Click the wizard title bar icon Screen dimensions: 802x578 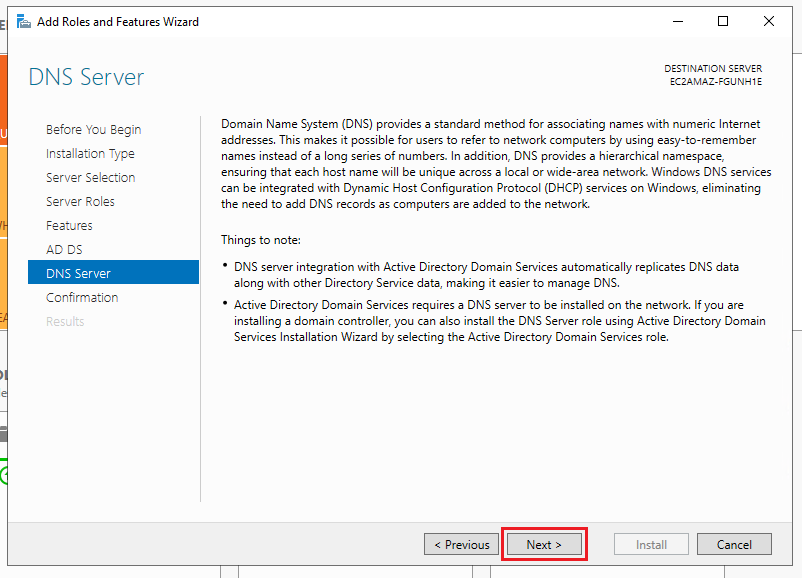pos(24,21)
